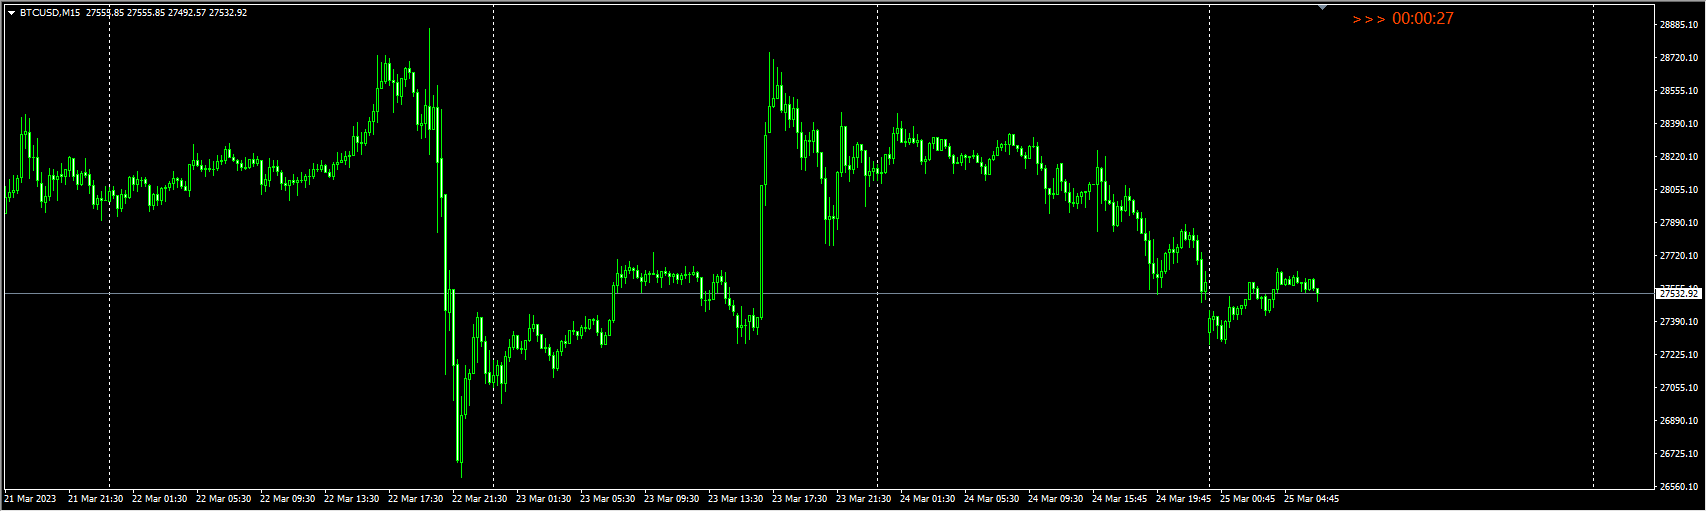Click the 27890.10 price axis label

click(x=1679, y=223)
